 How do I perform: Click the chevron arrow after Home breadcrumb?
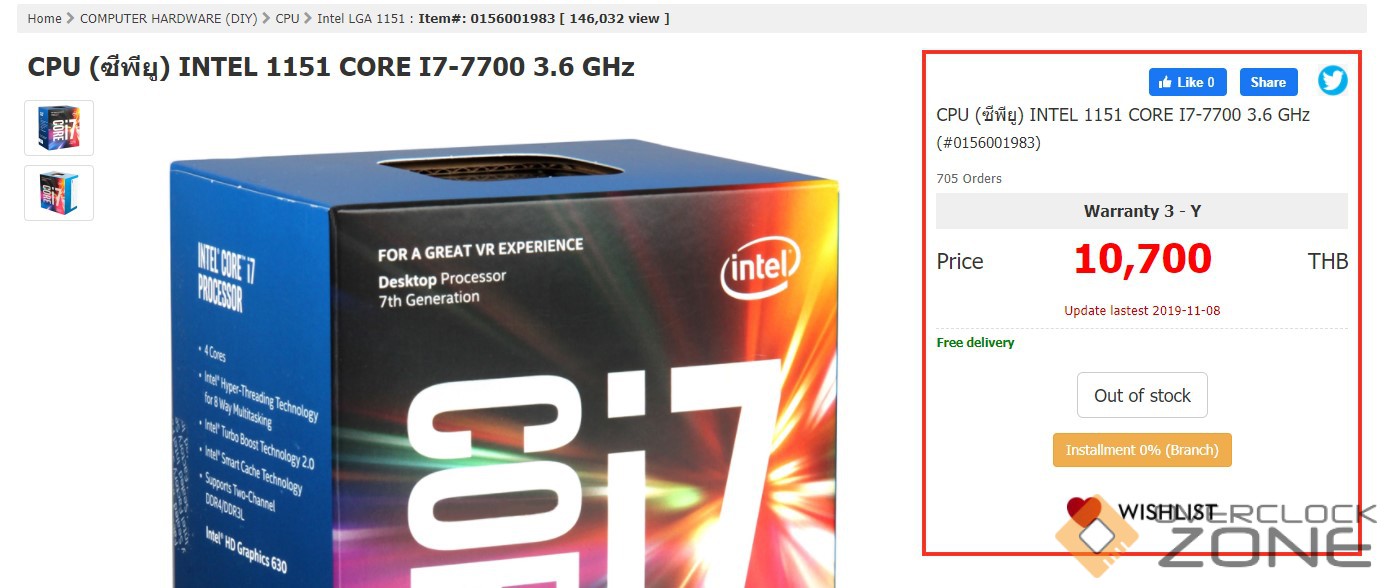click(70, 18)
